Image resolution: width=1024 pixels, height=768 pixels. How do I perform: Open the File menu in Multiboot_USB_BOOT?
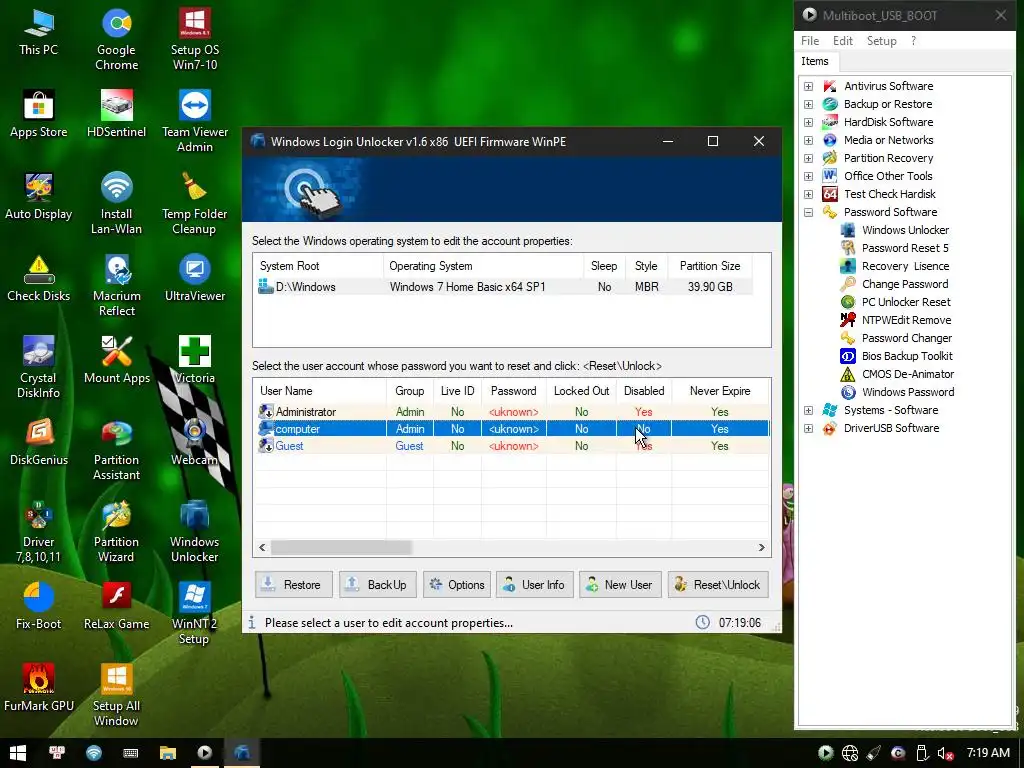click(810, 40)
